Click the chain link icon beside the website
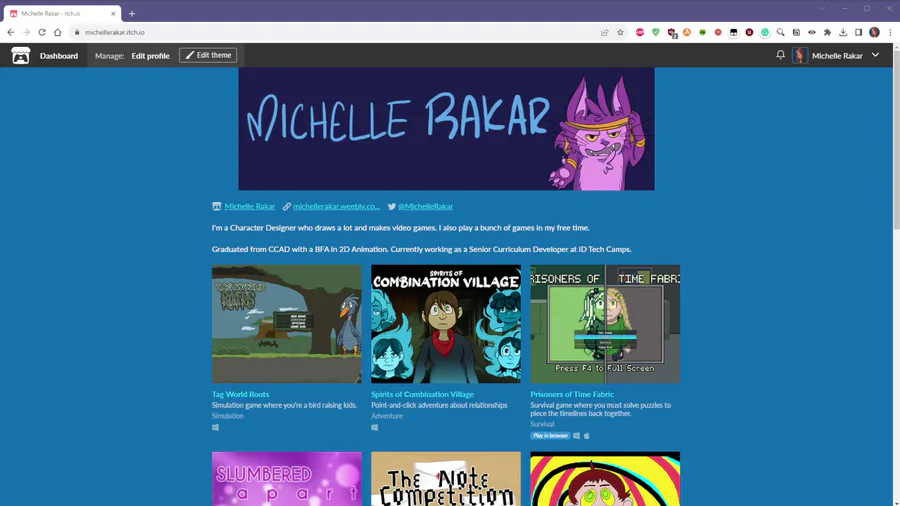This screenshot has width=900, height=506. coord(286,207)
